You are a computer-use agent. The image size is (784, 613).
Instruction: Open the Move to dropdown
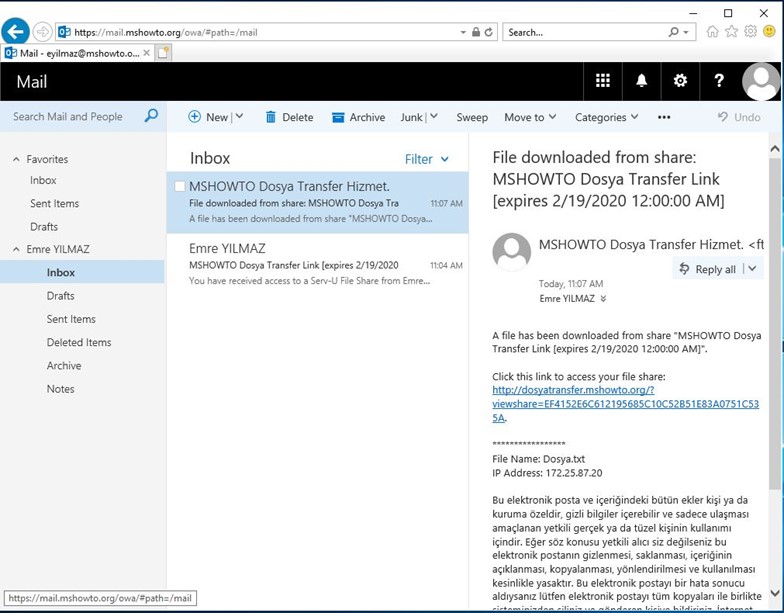coord(530,117)
